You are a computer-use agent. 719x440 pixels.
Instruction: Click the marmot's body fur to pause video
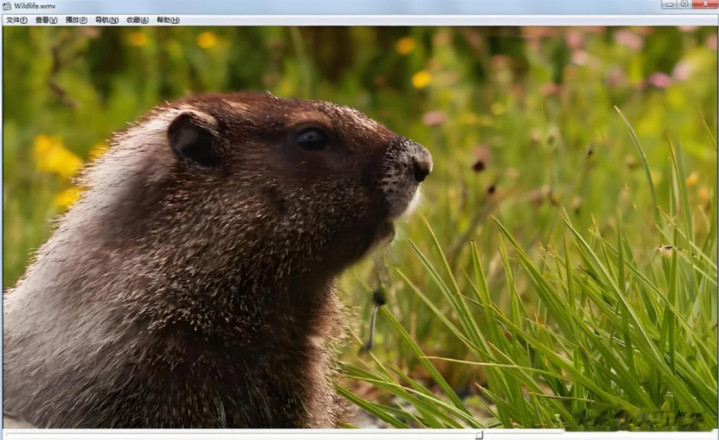pyautogui.click(x=150, y=330)
